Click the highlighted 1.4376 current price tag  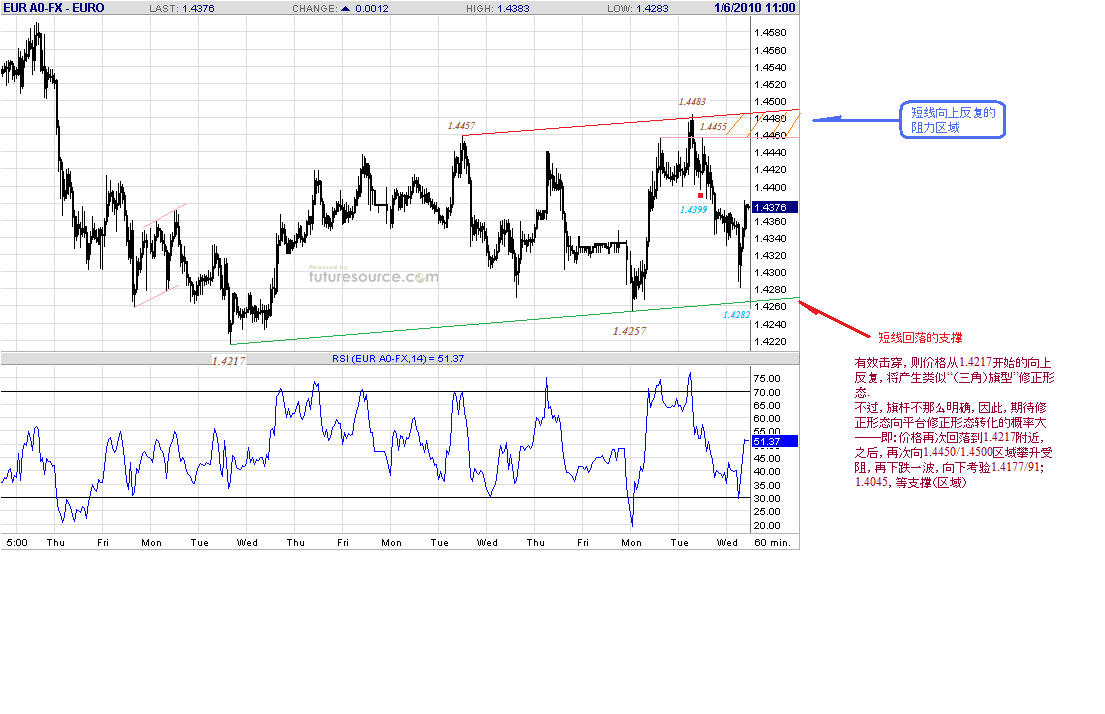point(775,207)
